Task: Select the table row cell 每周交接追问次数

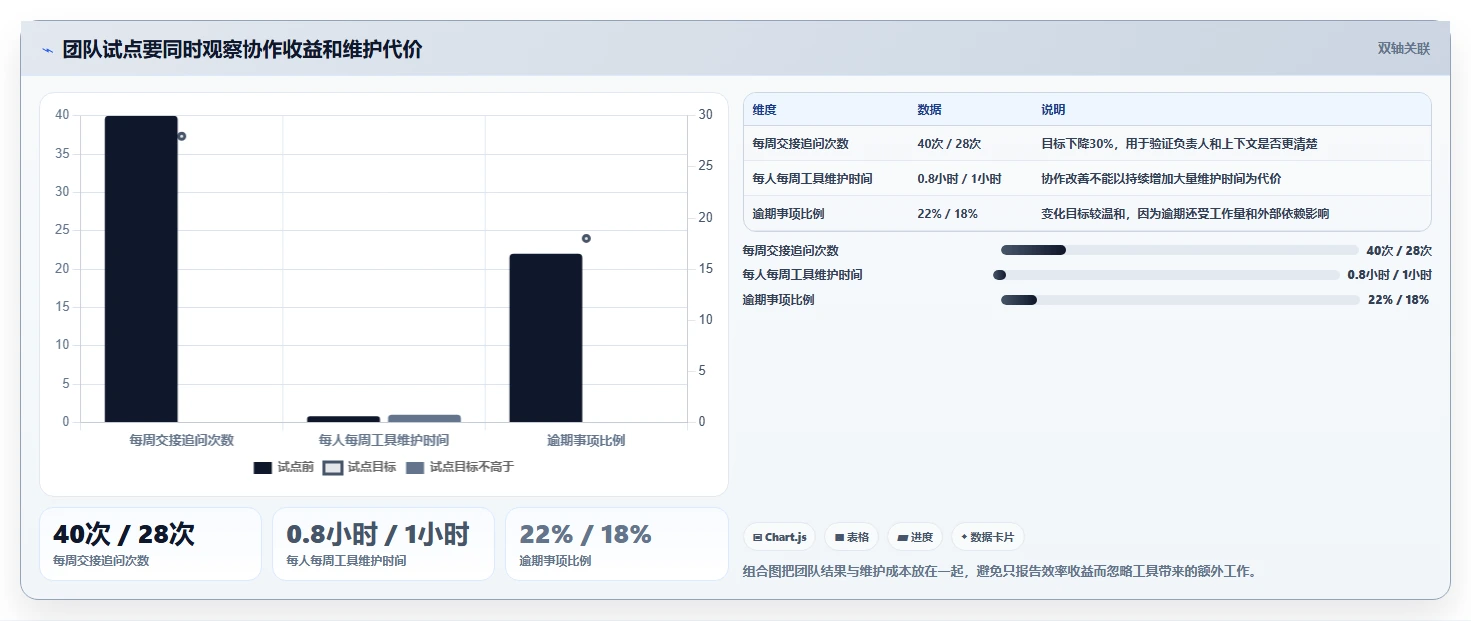Action: pyautogui.click(x=801, y=144)
